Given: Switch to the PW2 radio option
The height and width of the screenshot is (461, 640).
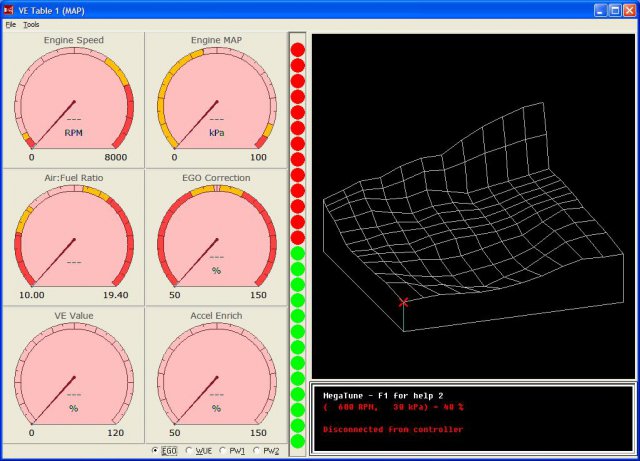Looking at the screenshot, I should [258, 451].
